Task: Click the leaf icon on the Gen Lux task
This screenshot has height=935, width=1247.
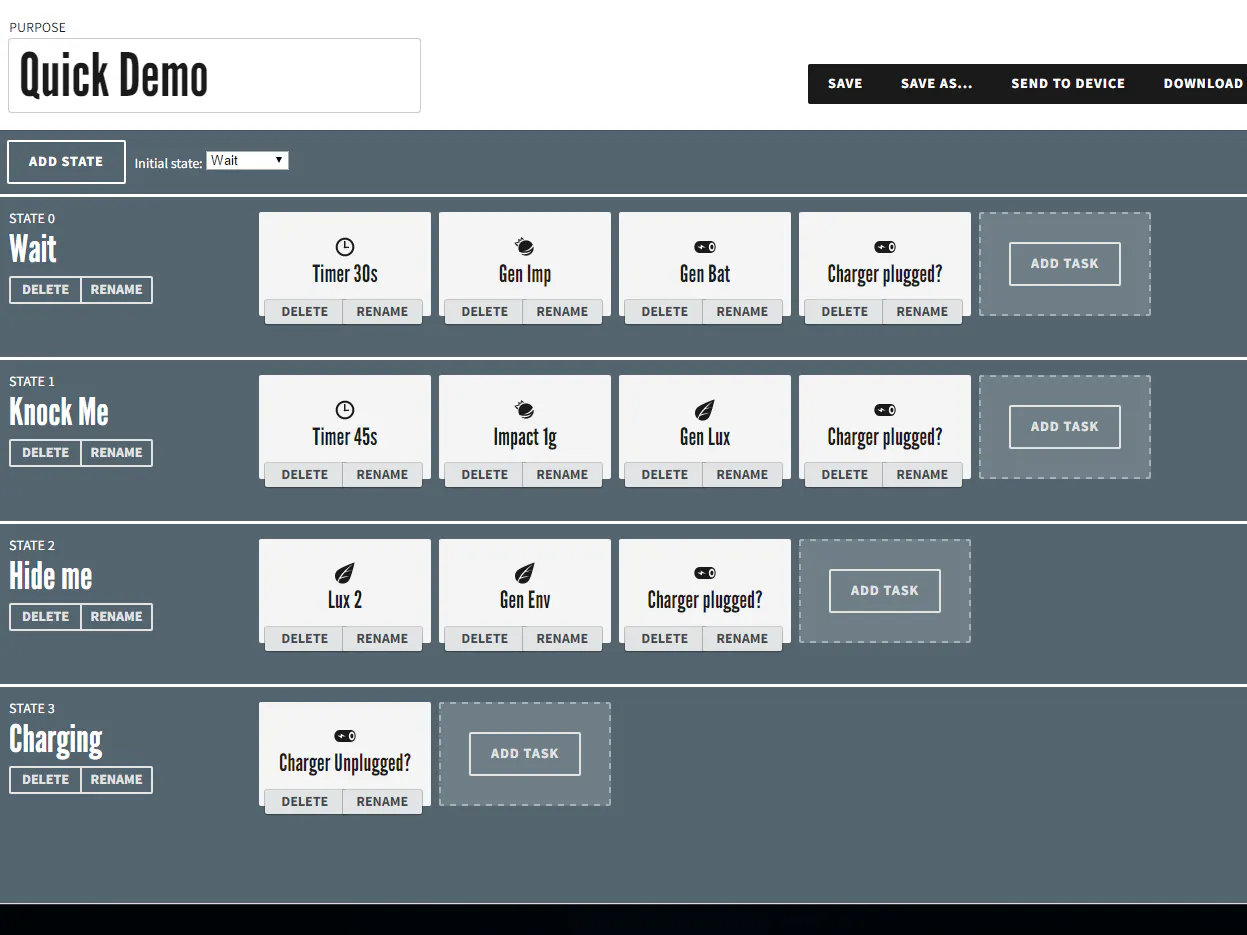Action: [704, 409]
